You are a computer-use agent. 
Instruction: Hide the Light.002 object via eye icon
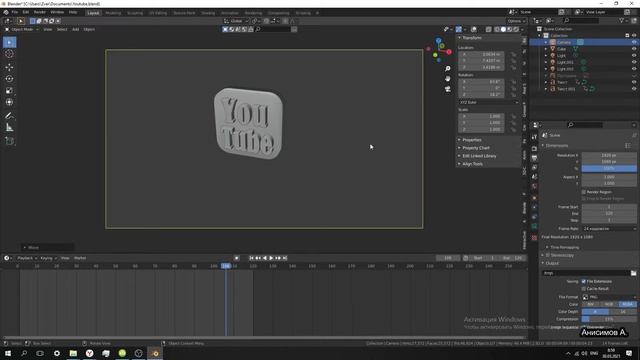pyautogui.click(x=634, y=69)
